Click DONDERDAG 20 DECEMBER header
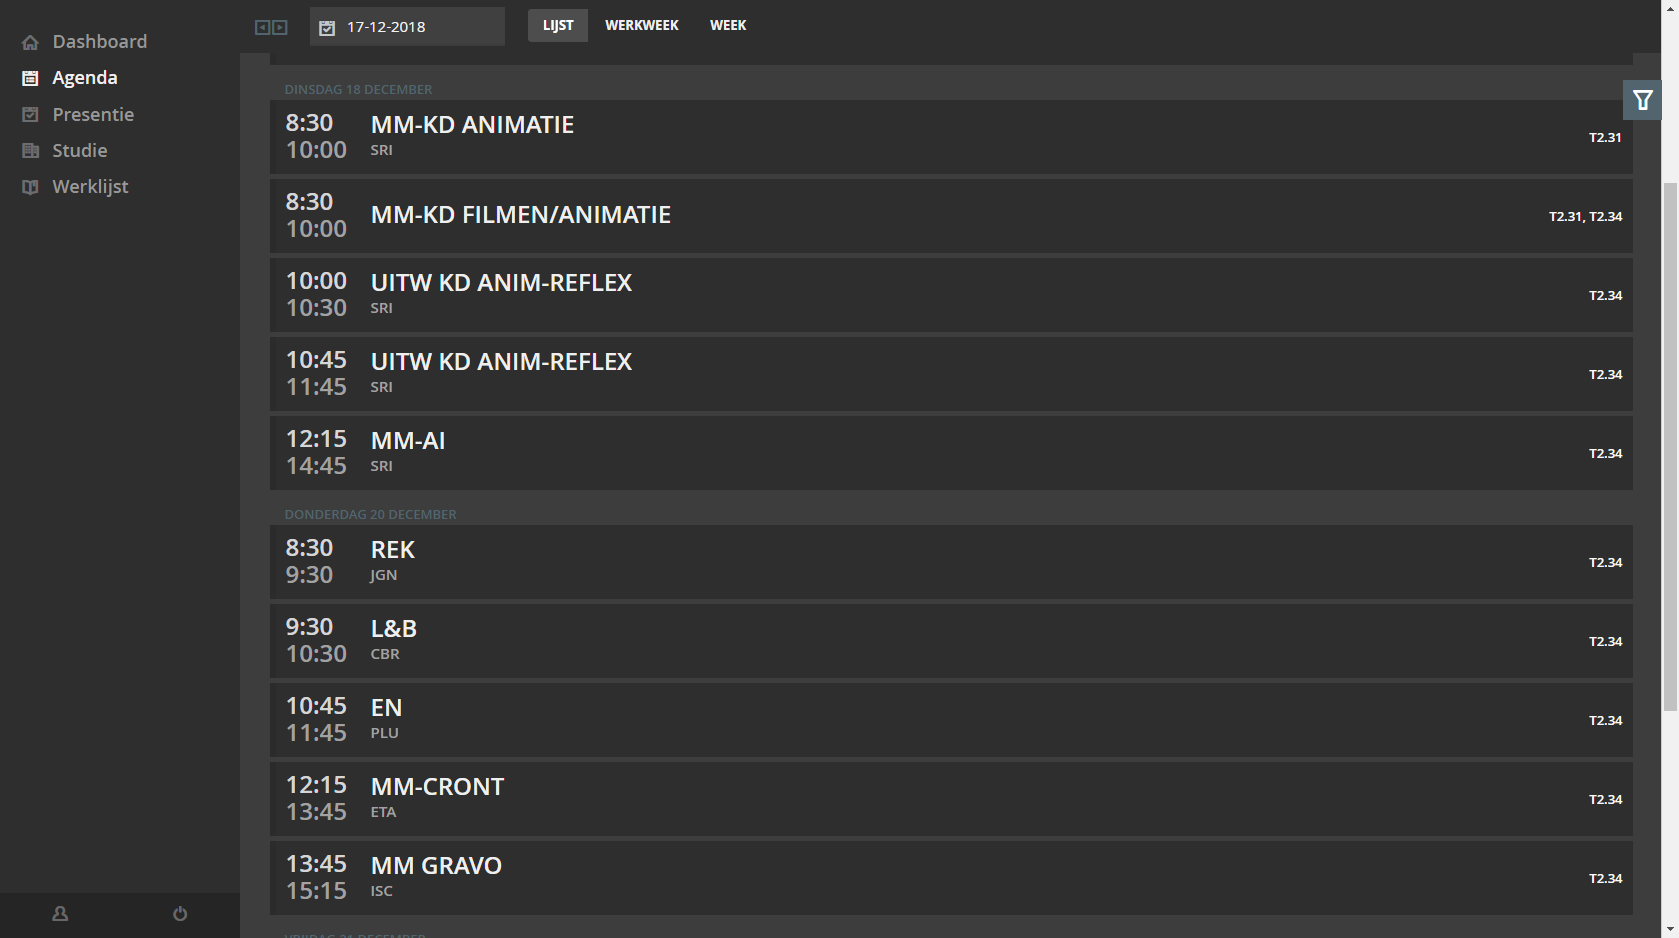The image size is (1679, 938). (x=370, y=515)
